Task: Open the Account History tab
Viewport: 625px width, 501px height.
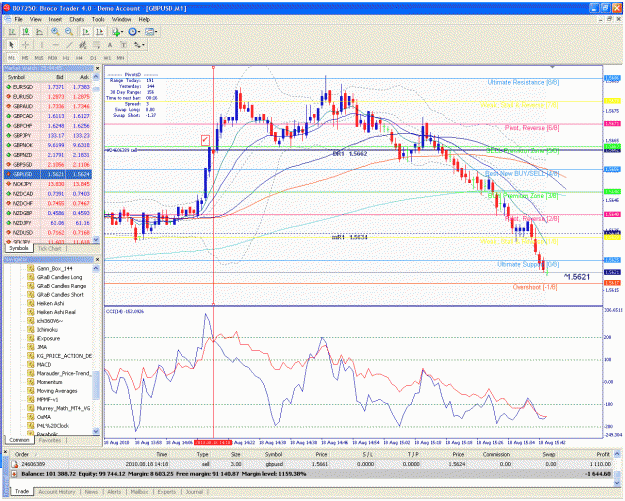Action: tap(57, 492)
